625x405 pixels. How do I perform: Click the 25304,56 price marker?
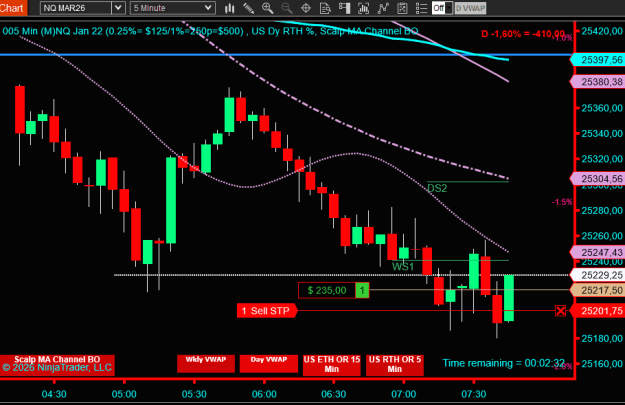tap(597, 179)
